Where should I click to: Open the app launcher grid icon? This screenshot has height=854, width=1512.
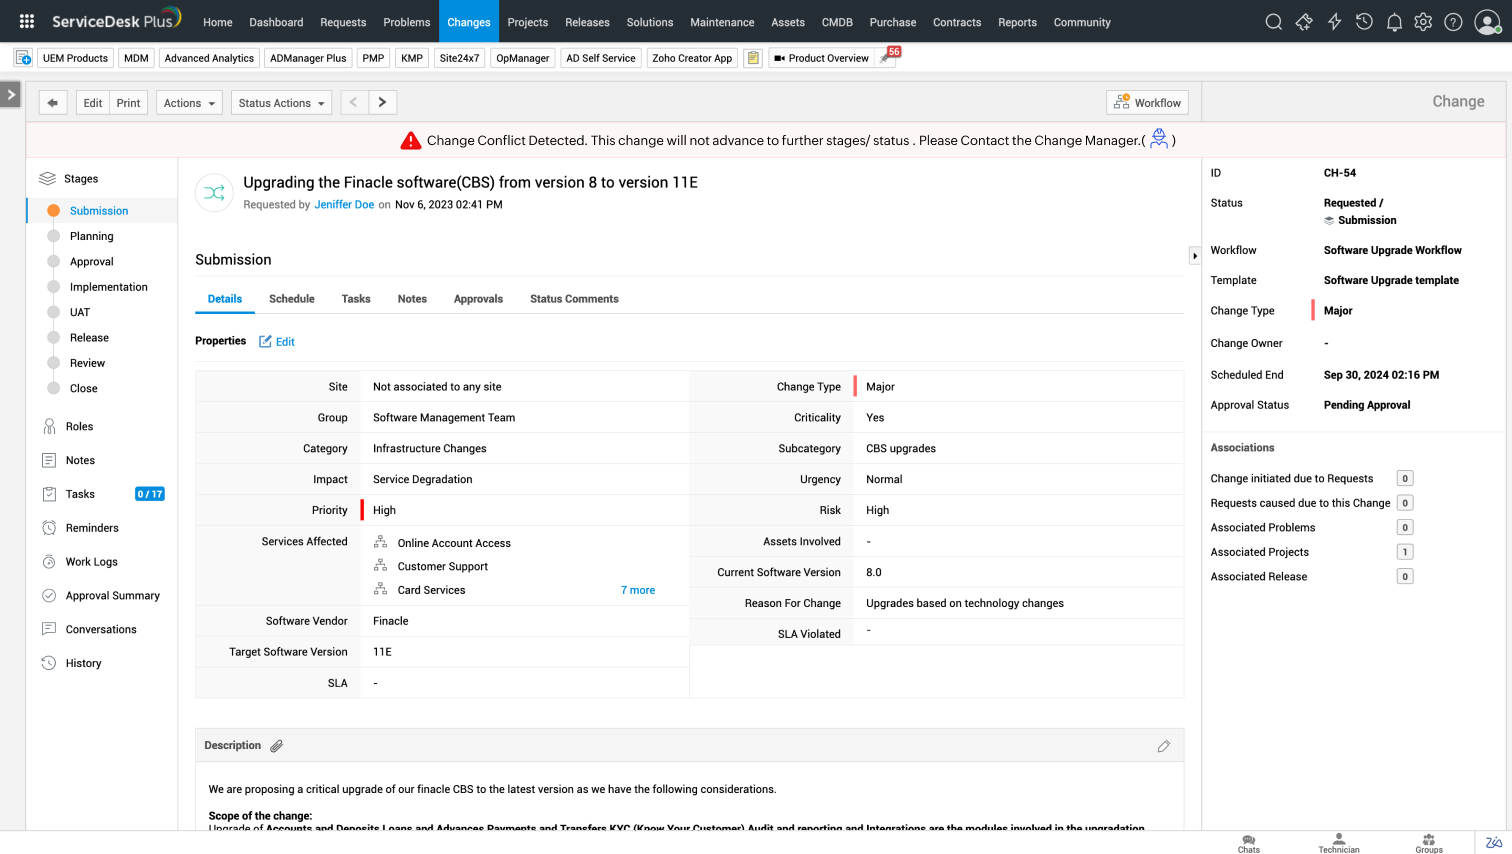tap(27, 21)
